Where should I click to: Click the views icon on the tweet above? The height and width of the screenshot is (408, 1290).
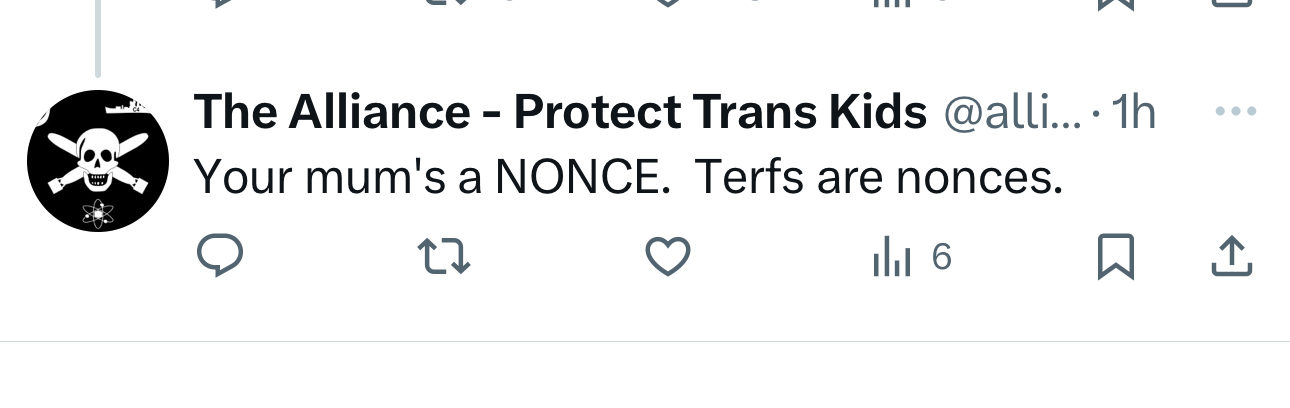891,3
